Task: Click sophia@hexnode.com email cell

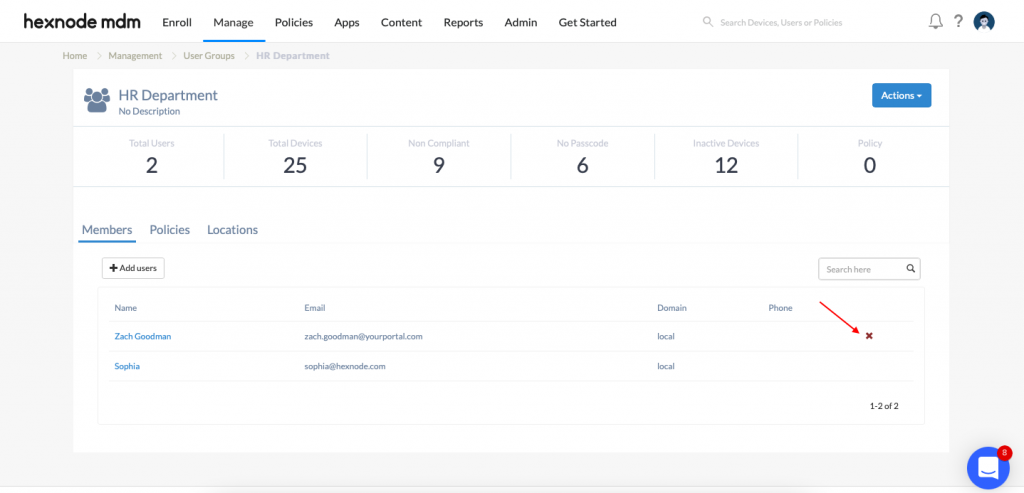Action: point(345,366)
